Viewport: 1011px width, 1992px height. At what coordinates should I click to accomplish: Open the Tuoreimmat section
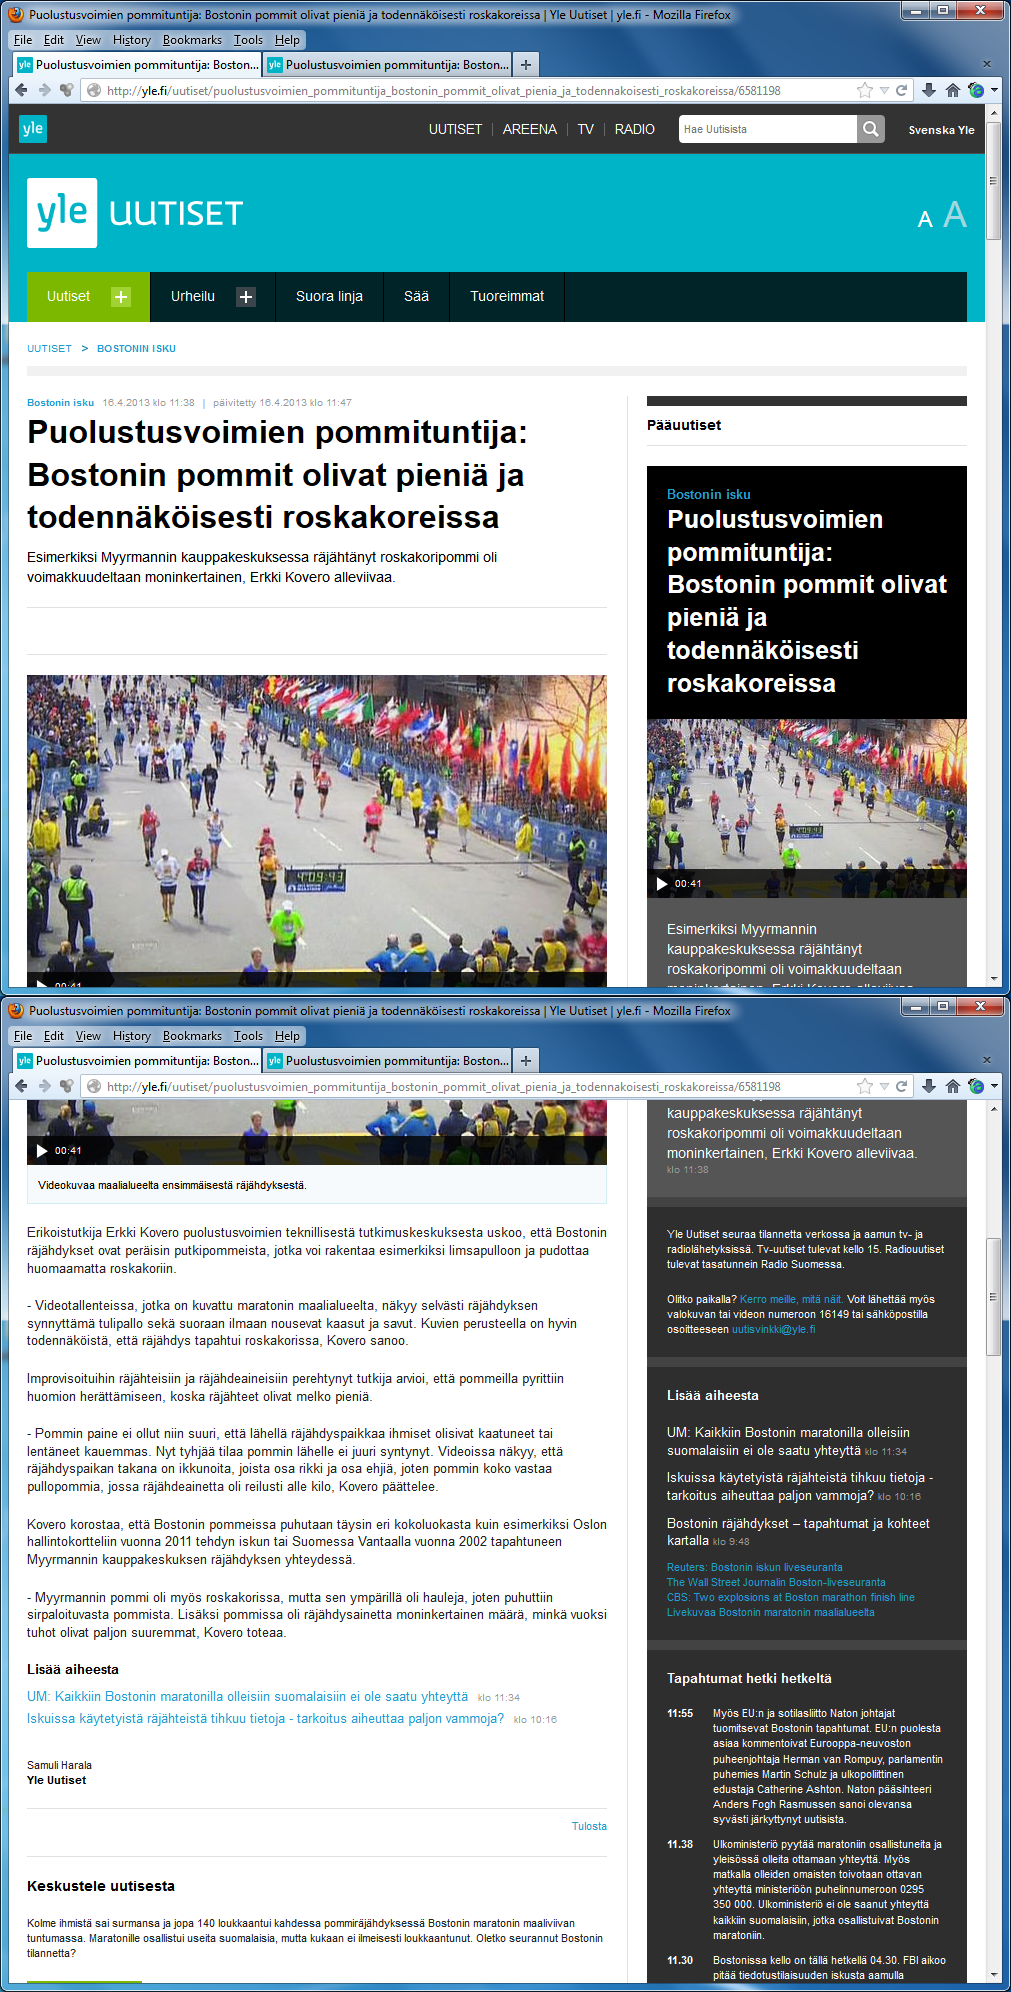[507, 297]
